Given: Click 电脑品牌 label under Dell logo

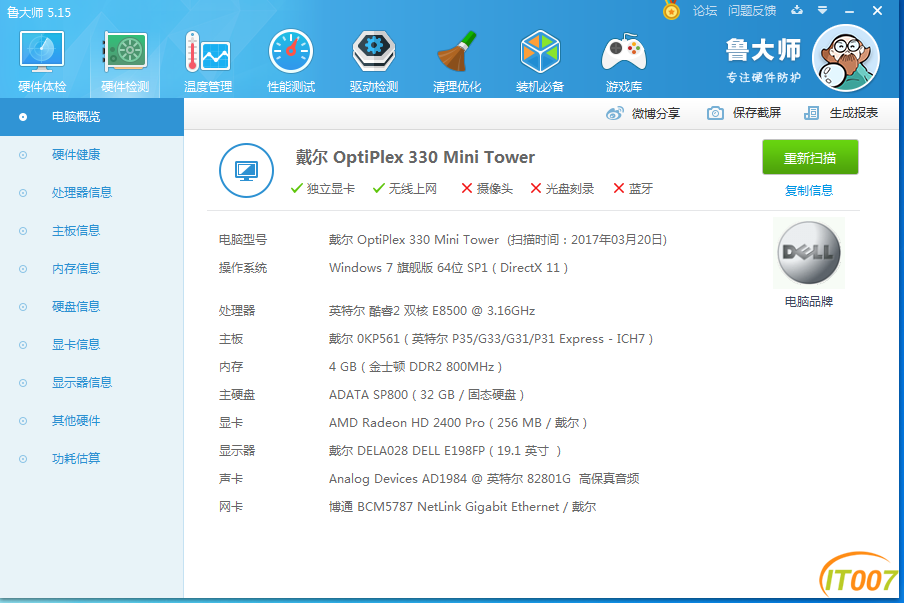Looking at the screenshot, I should pyautogui.click(x=809, y=302).
